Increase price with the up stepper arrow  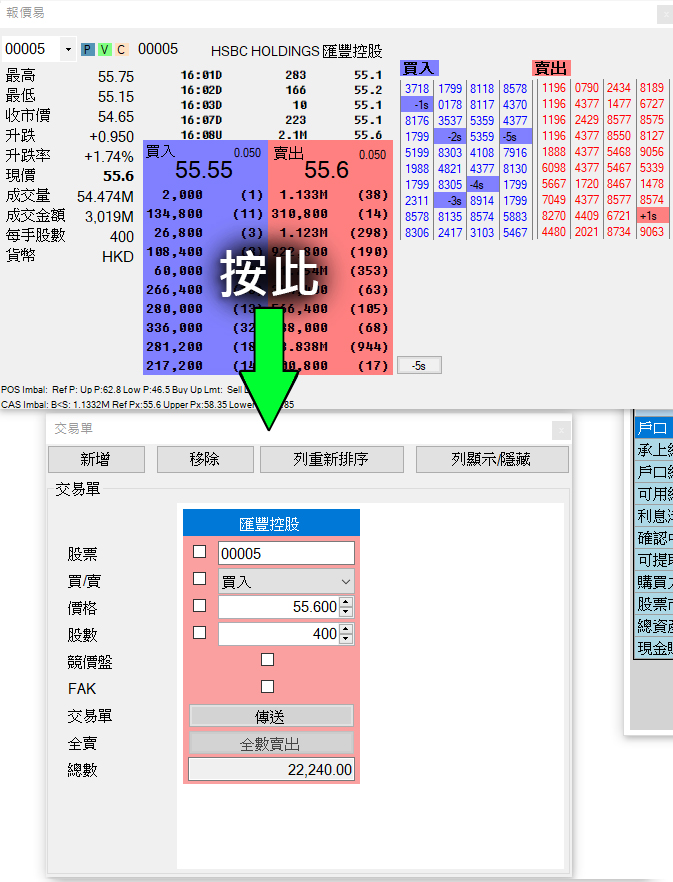coord(347,602)
